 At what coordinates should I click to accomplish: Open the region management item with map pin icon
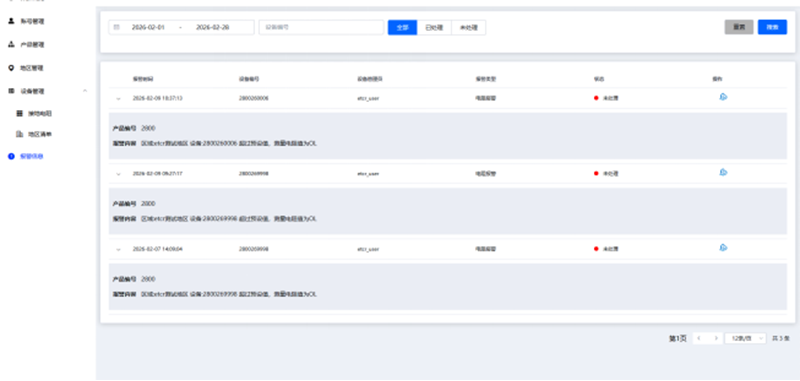tap(26, 68)
